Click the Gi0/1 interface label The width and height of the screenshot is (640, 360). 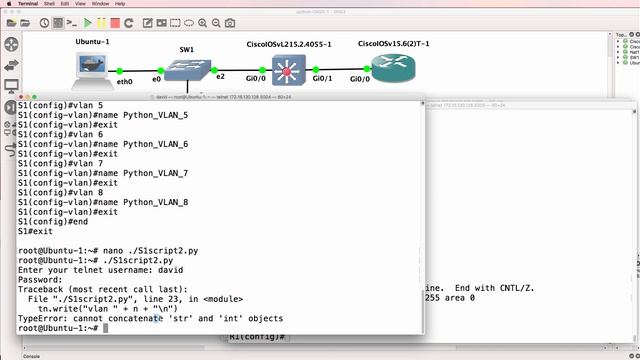(322, 78)
